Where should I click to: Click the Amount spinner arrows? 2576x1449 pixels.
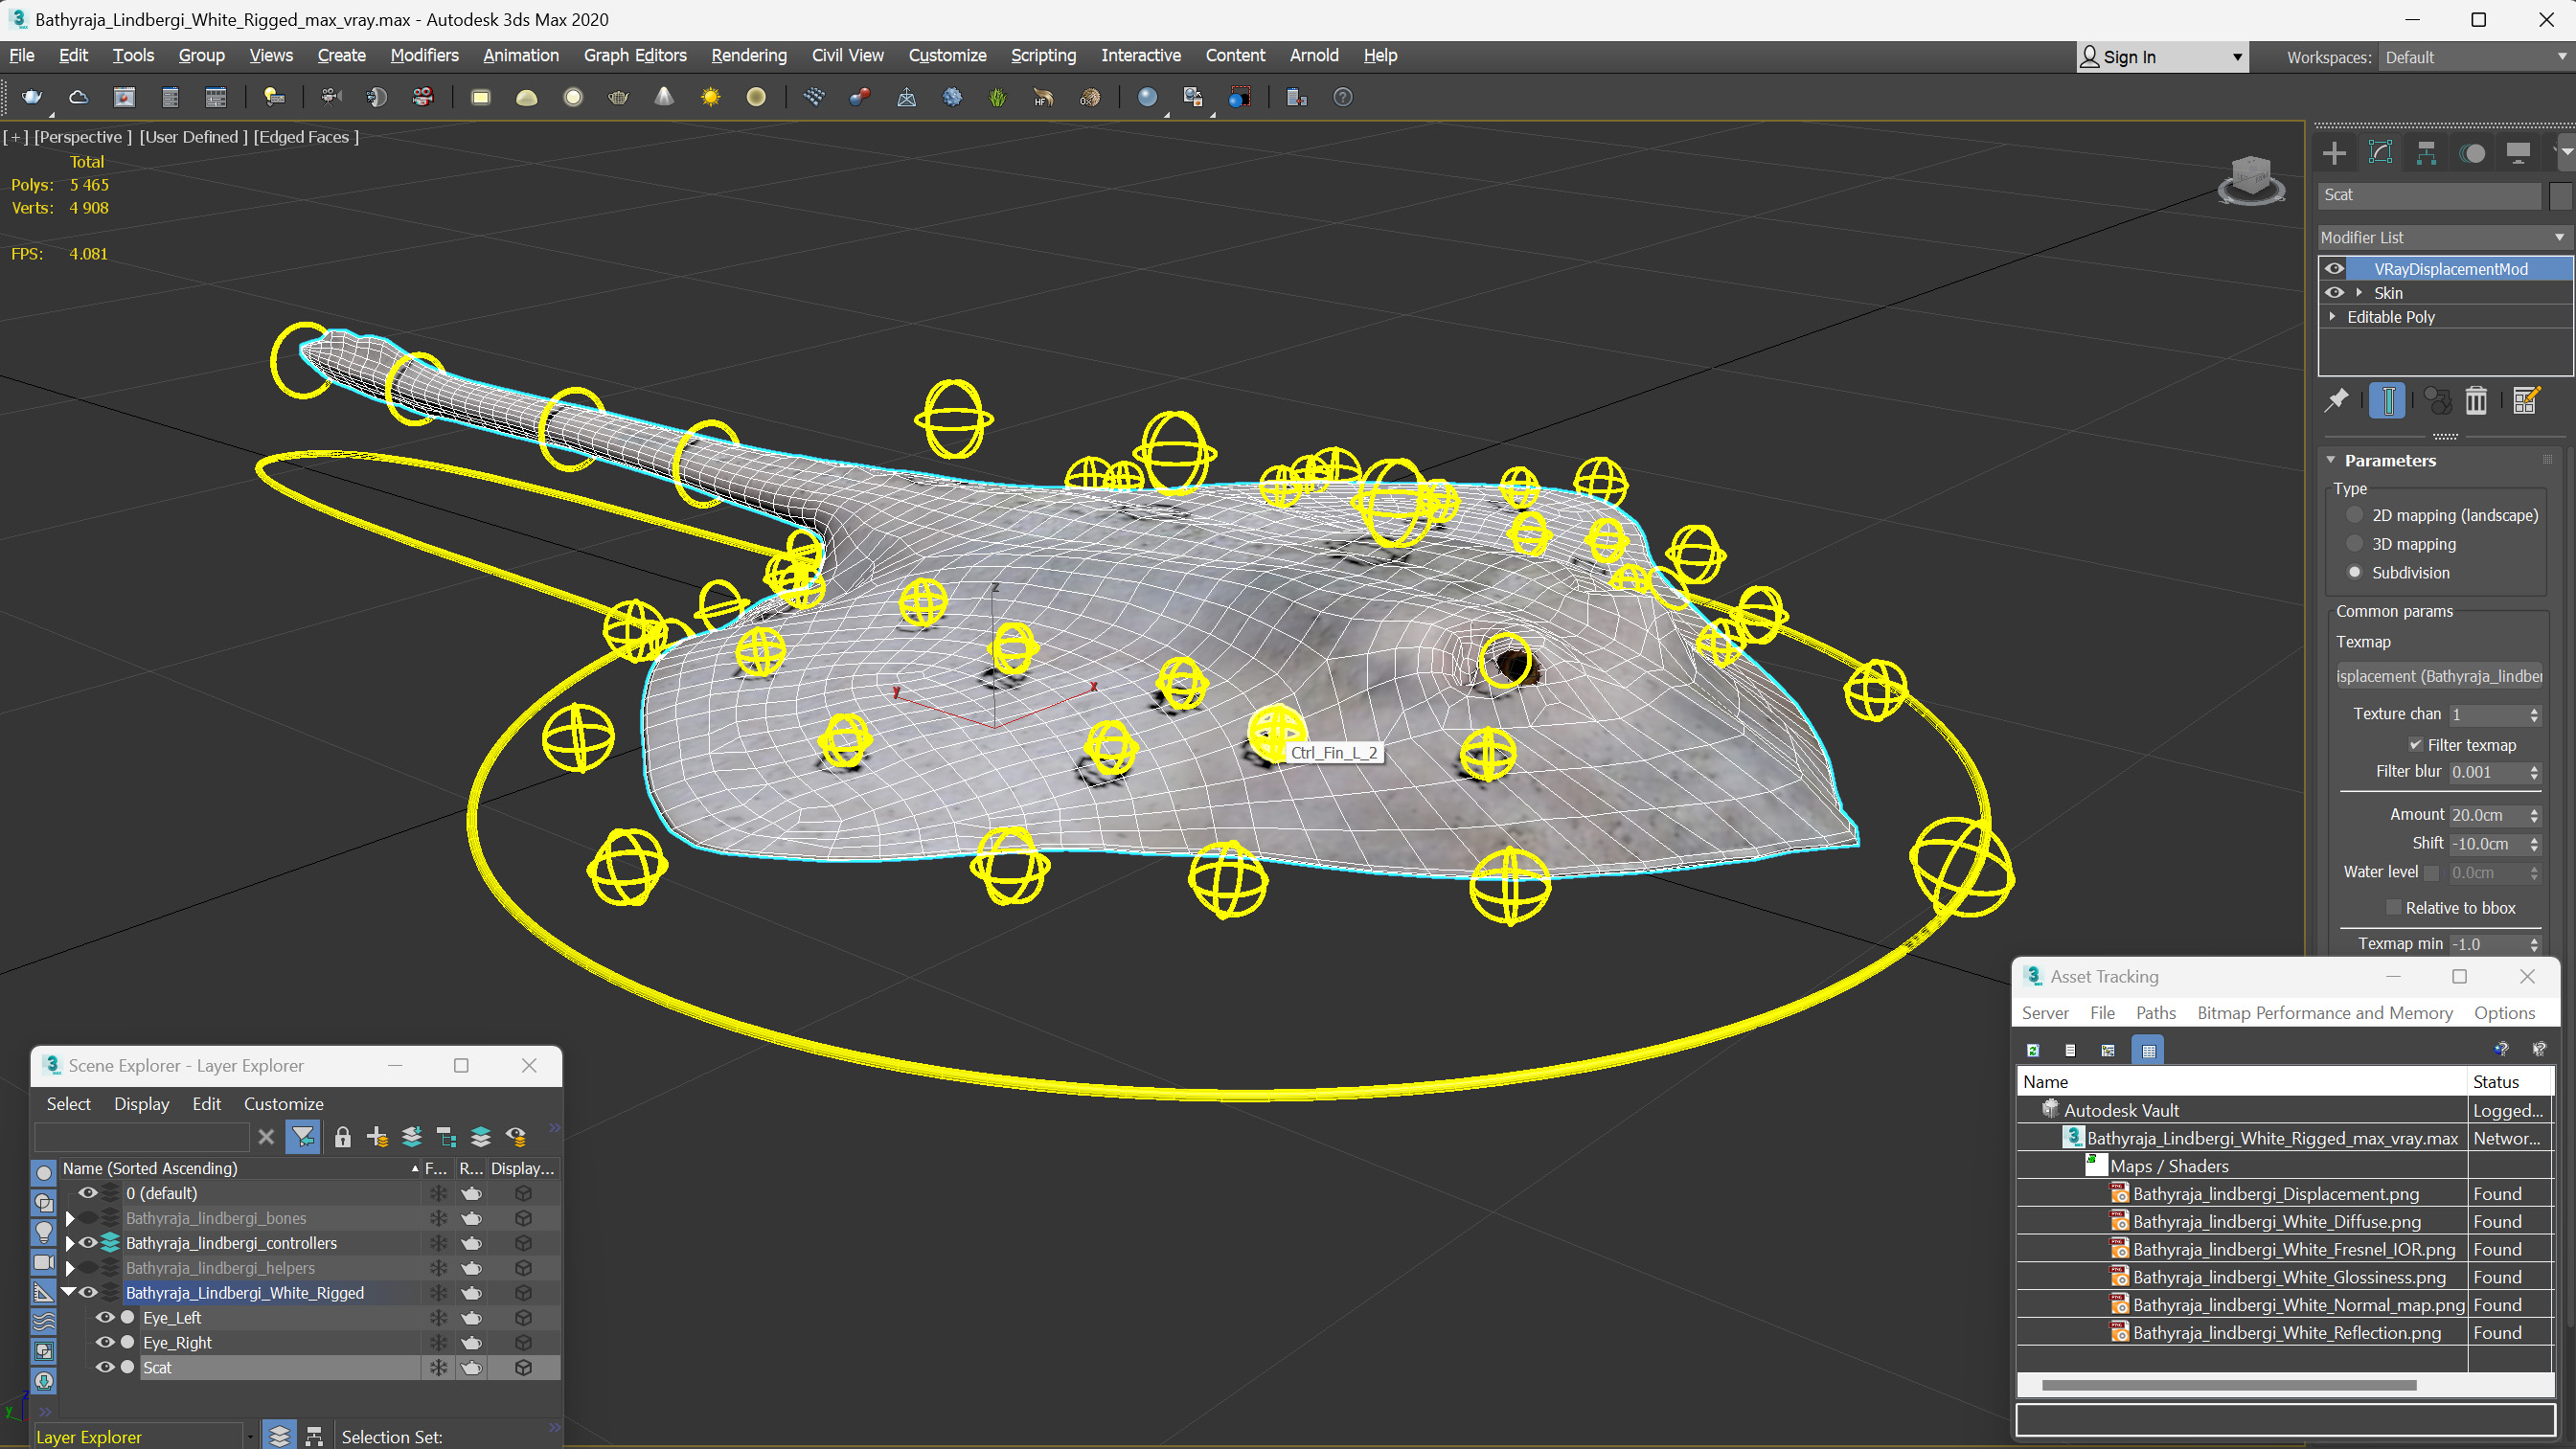tap(2534, 816)
